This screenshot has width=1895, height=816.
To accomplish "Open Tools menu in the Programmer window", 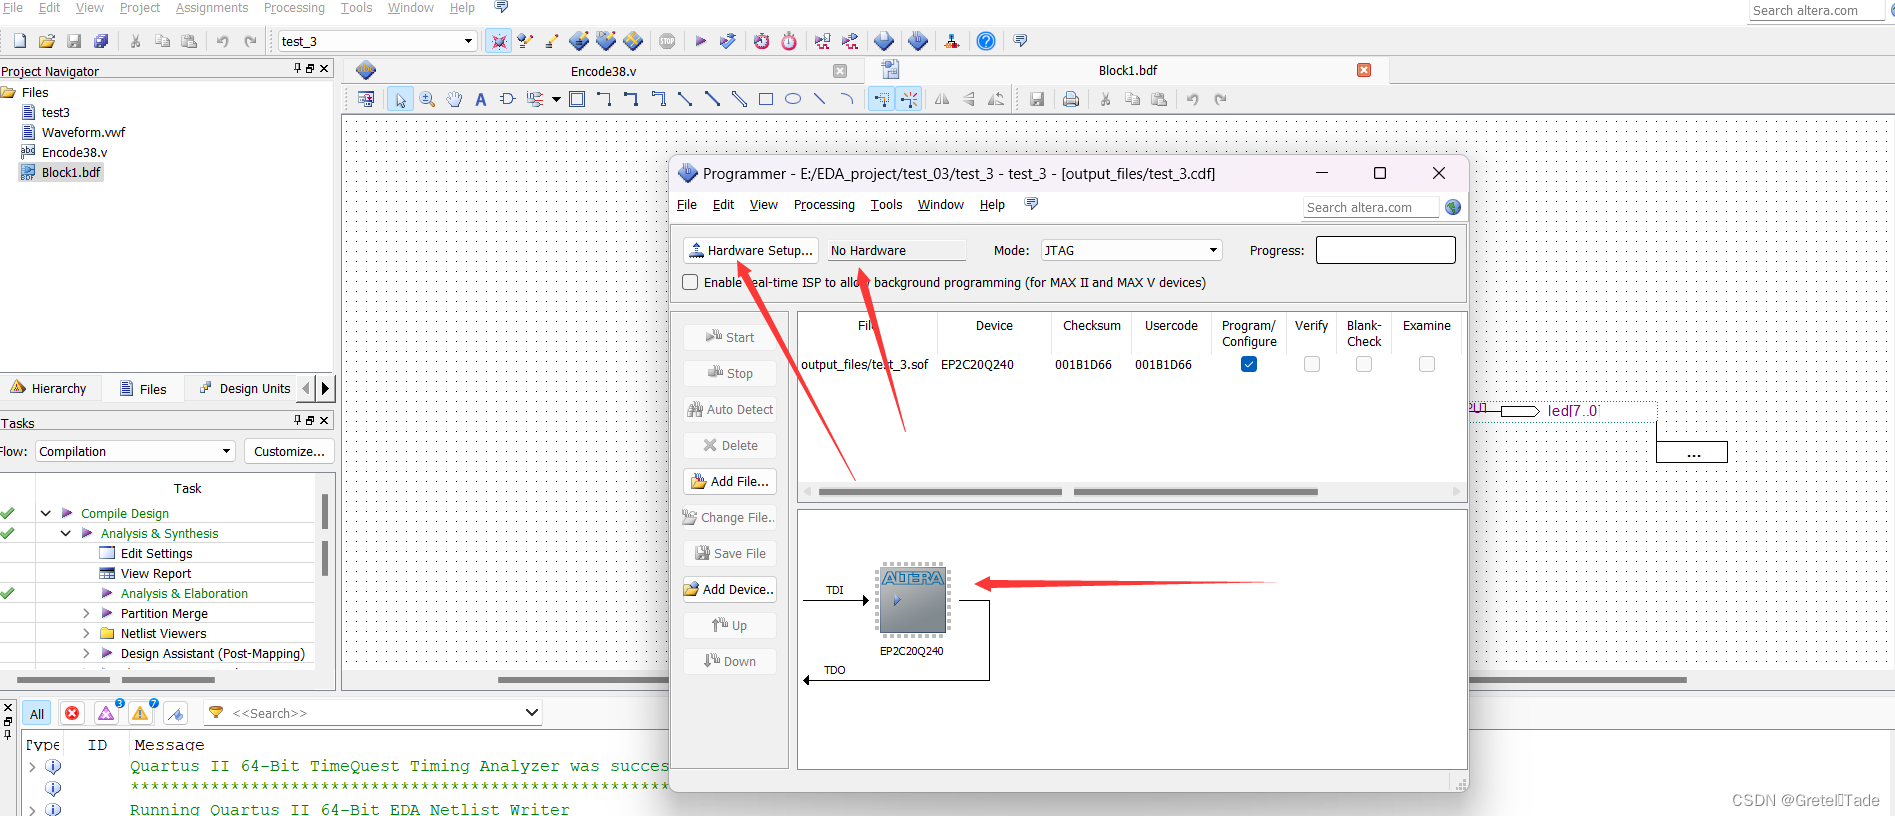I will tap(886, 205).
